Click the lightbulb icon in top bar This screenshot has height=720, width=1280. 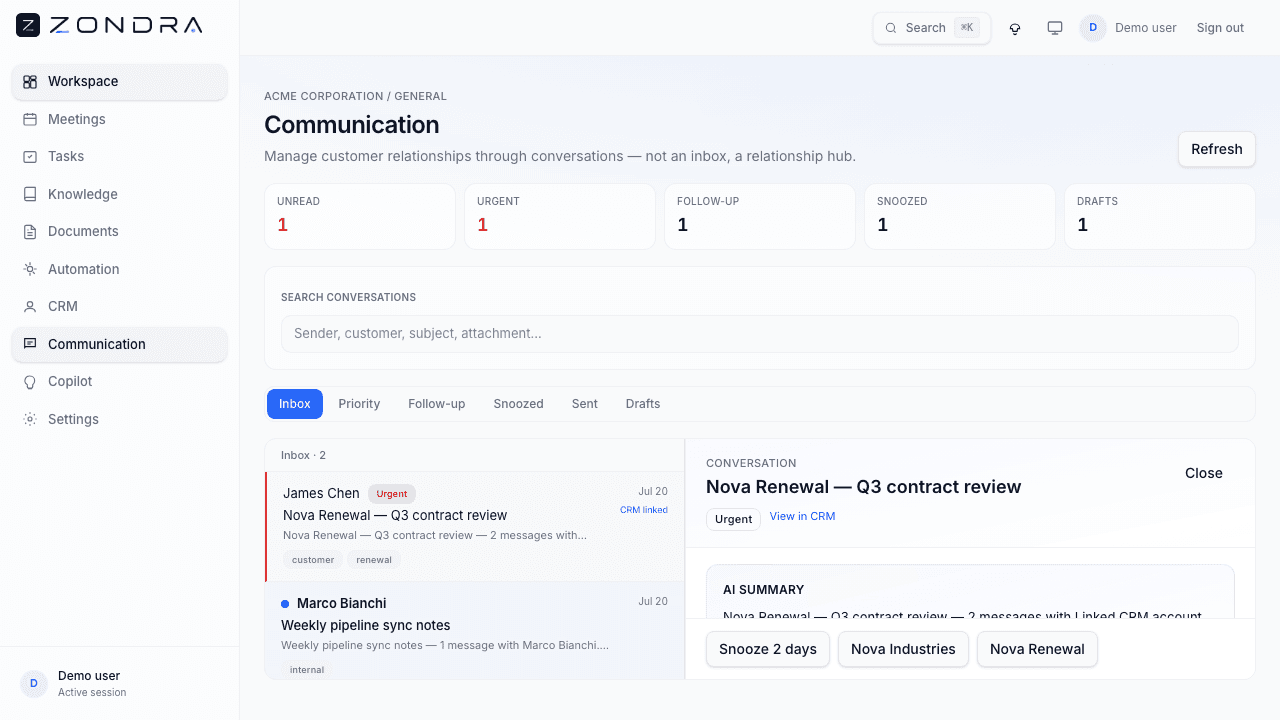1015,28
